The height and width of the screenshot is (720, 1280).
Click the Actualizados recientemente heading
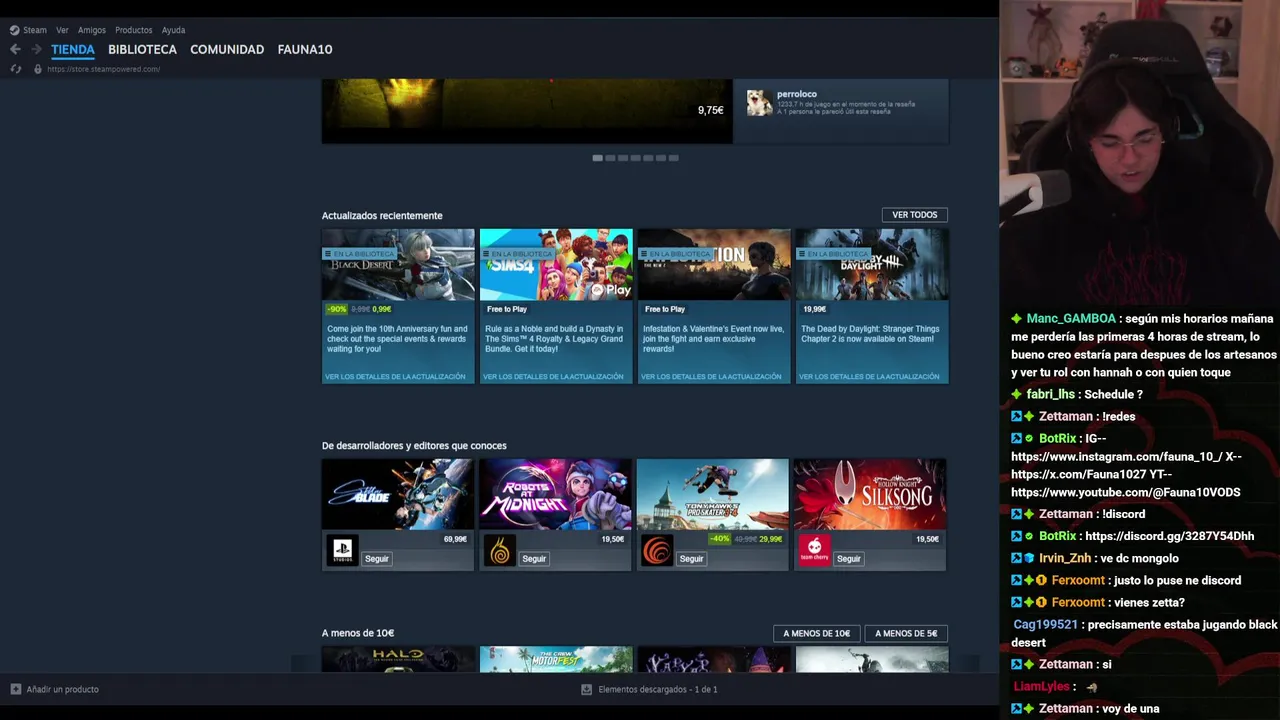pos(382,215)
